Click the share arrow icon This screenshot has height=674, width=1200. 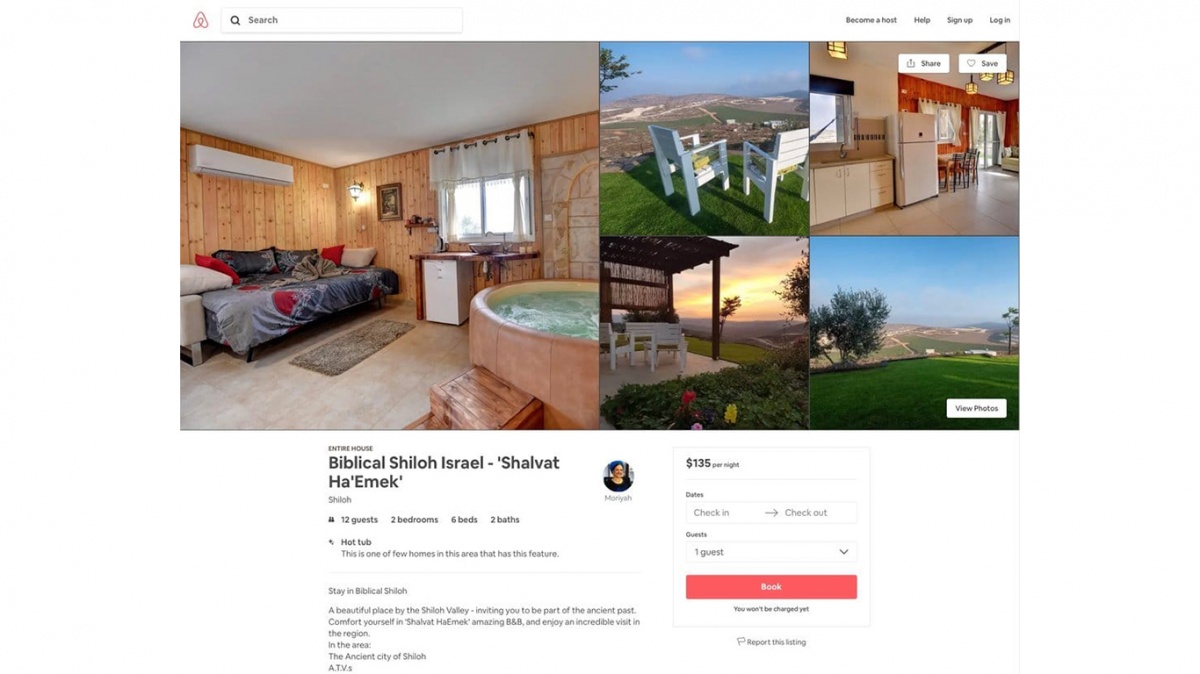911,63
